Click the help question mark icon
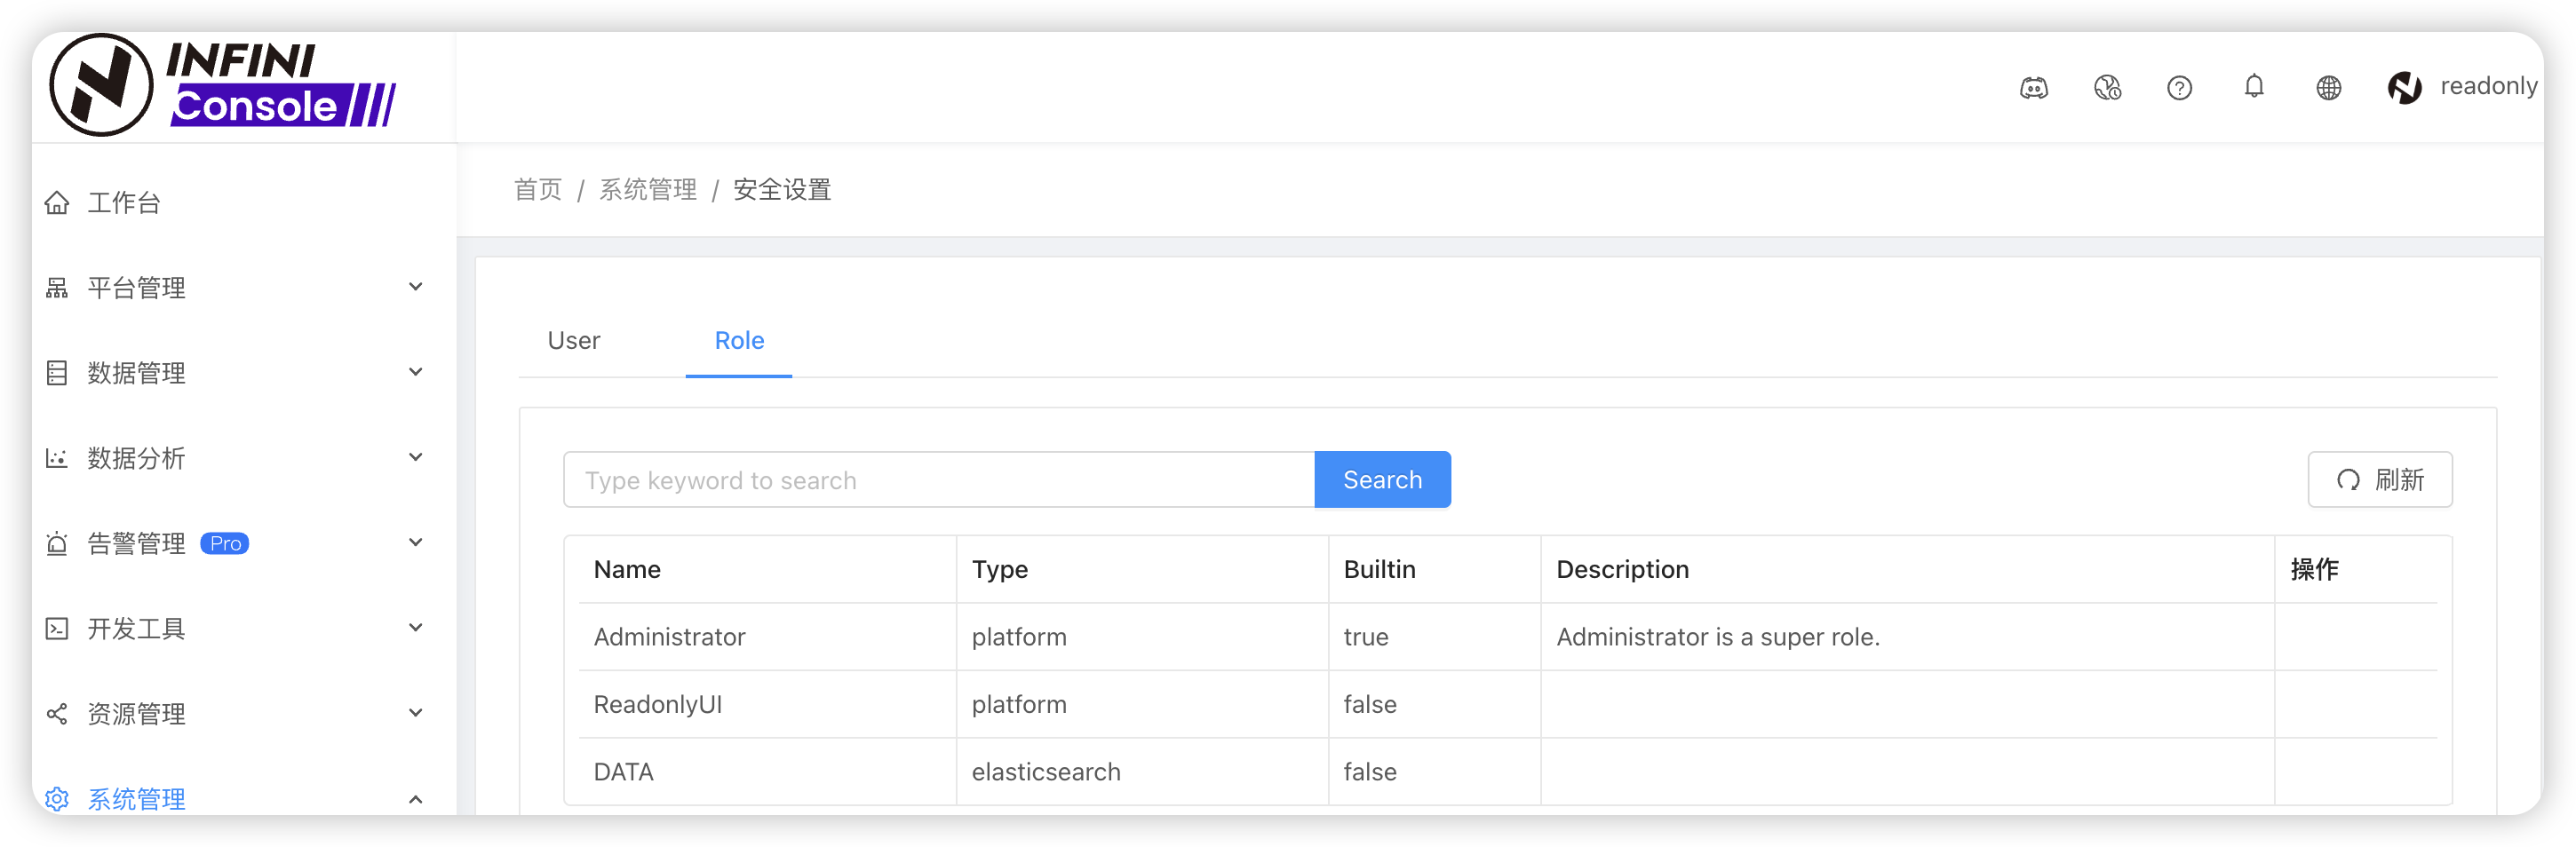2576x847 pixels. click(x=2180, y=88)
